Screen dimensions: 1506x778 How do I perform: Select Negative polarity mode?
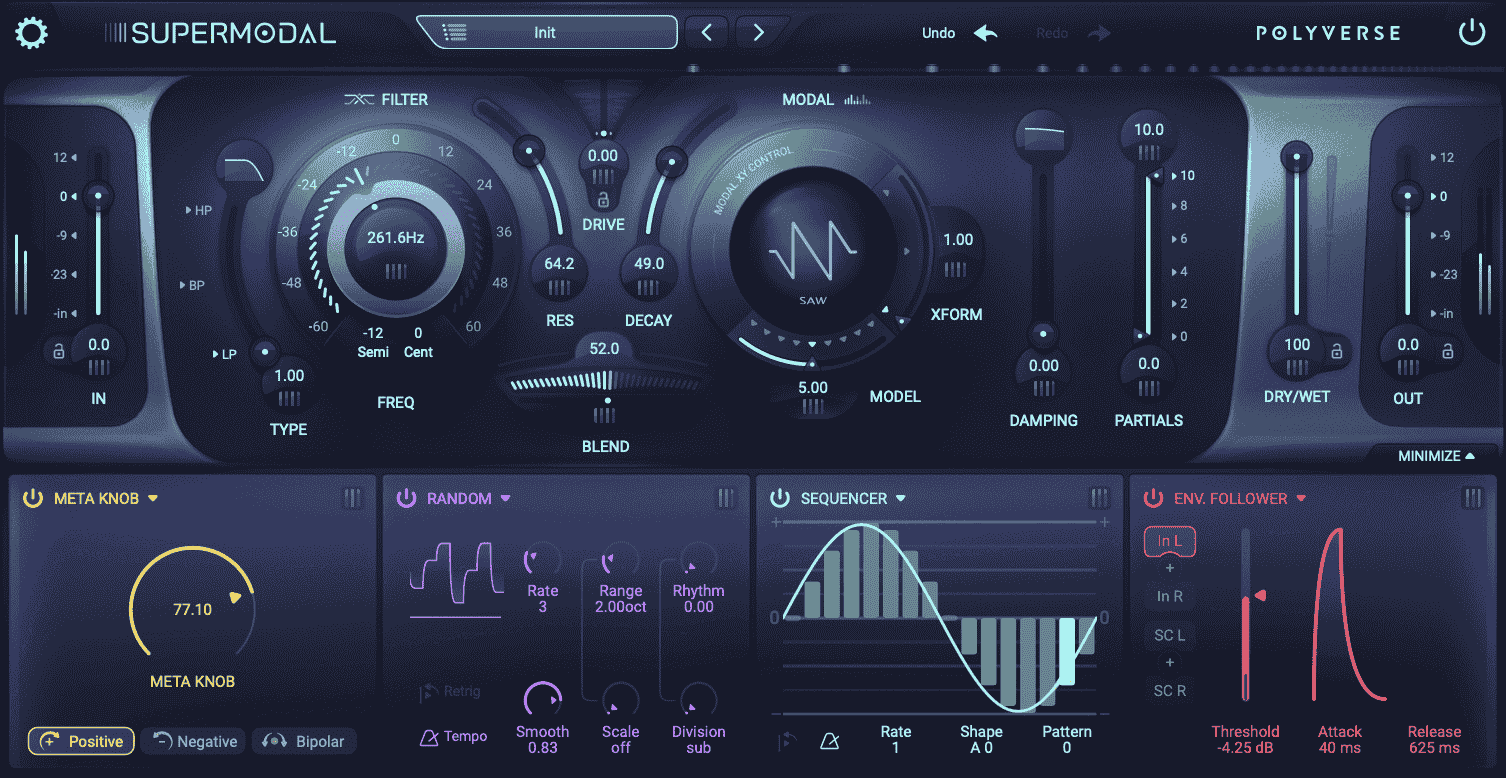click(192, 741)
